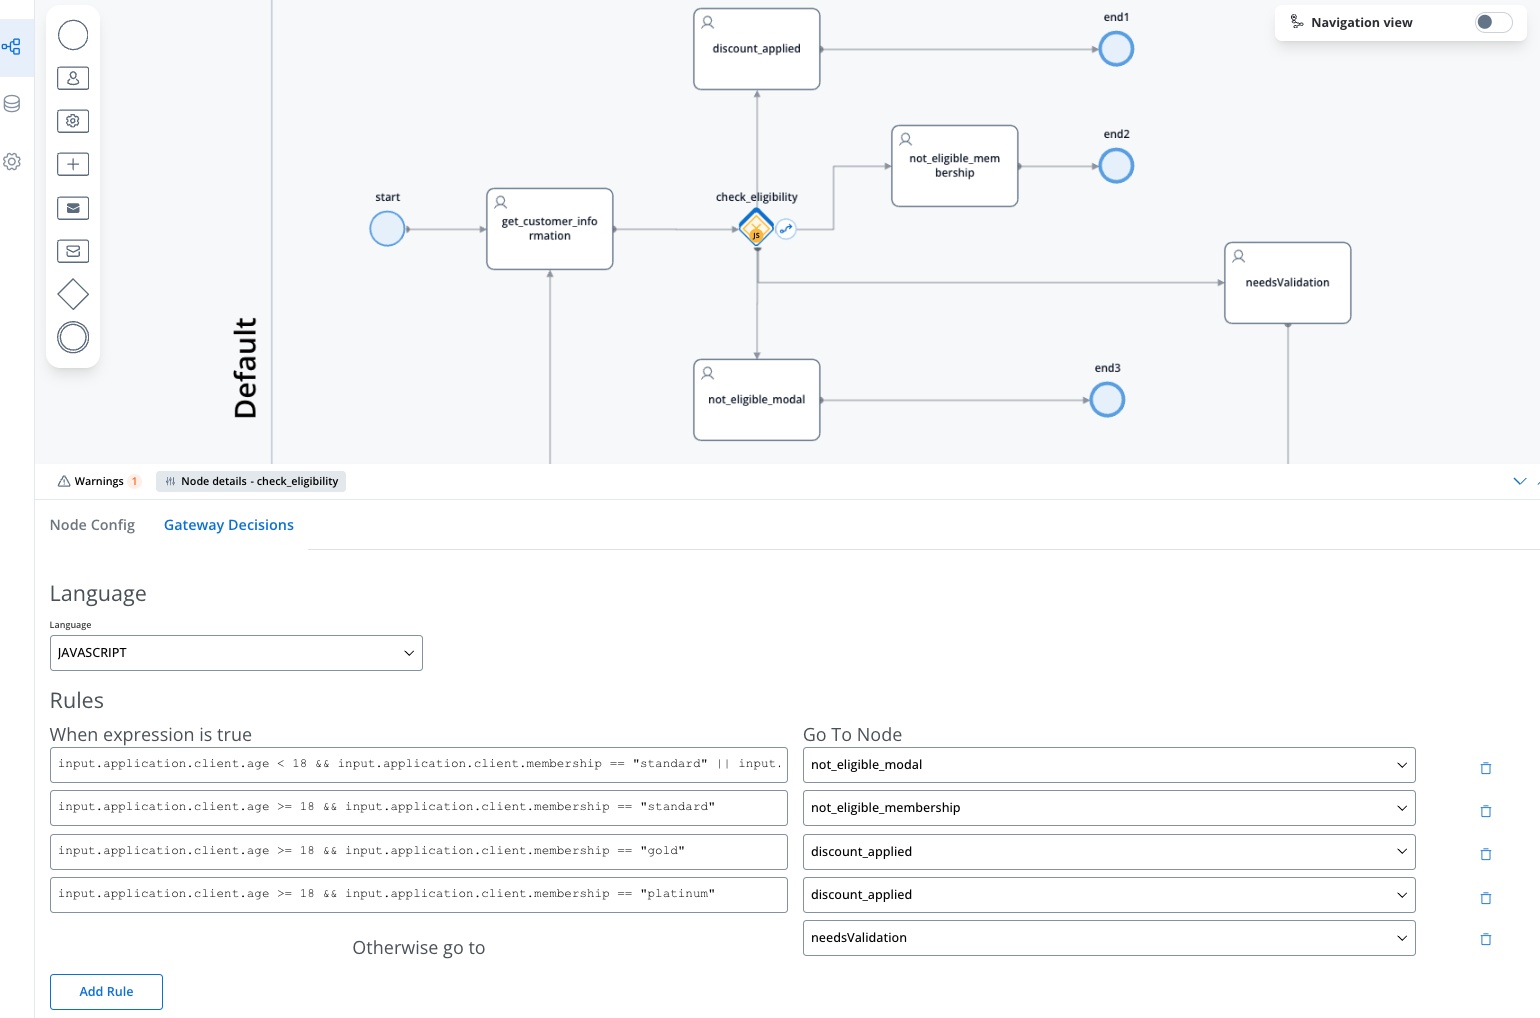Image resolution: width=1540 pixels, height=1018 pixels.
Task: Click the Default lane label
Action: 245,368
